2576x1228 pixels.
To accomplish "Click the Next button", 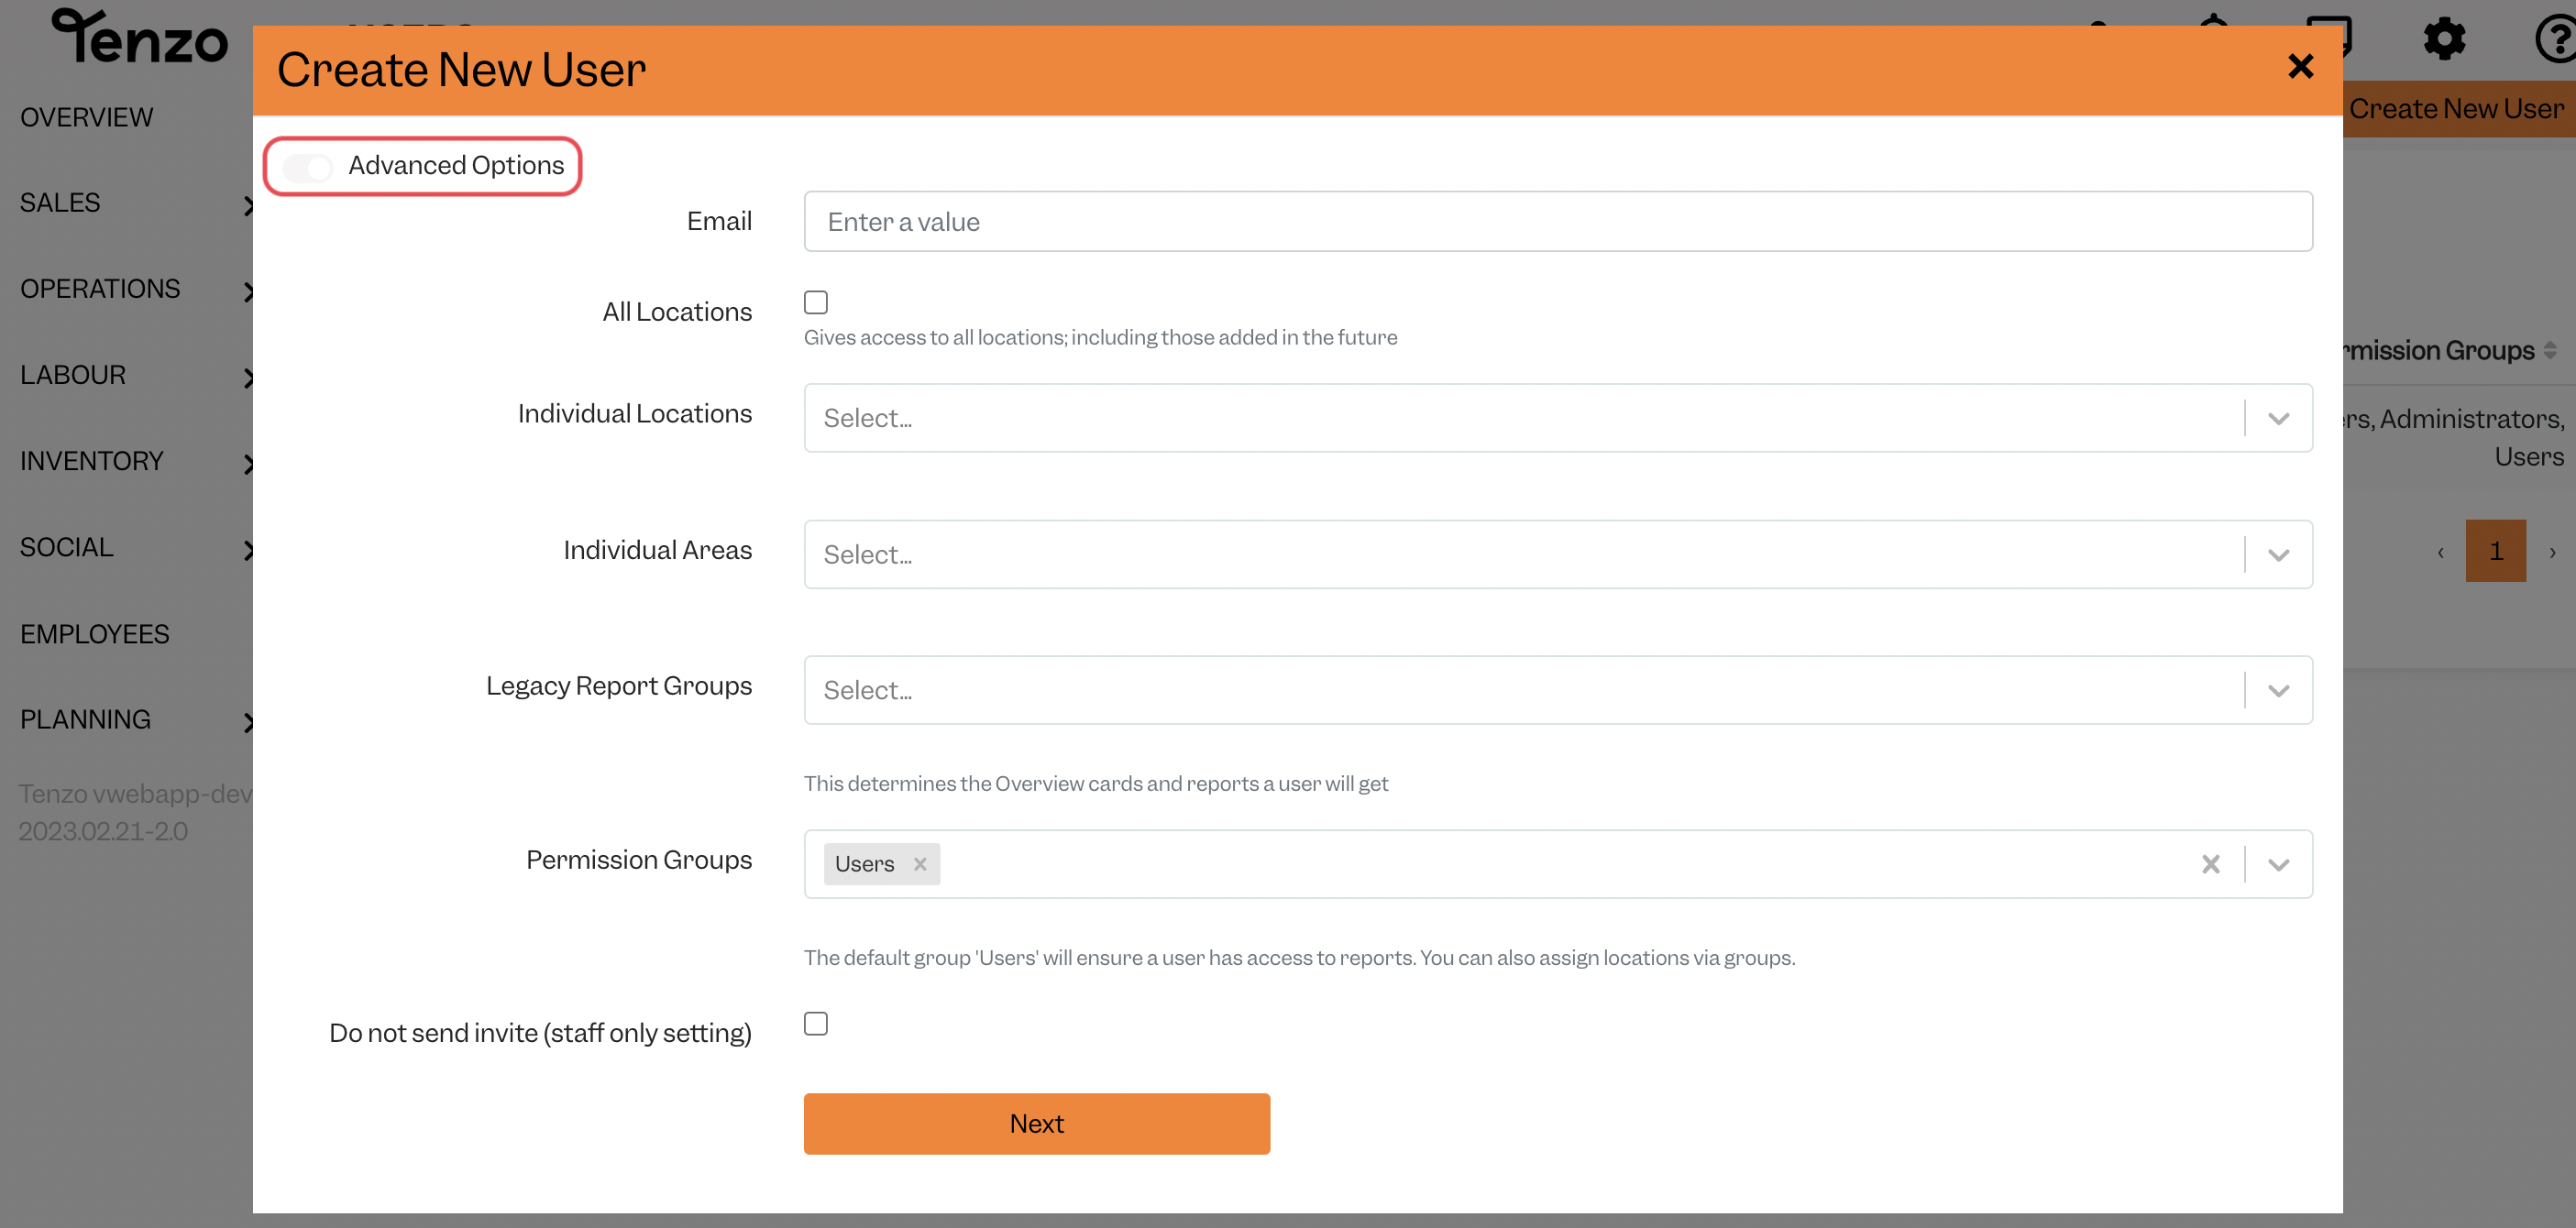I will 1036,1124.
